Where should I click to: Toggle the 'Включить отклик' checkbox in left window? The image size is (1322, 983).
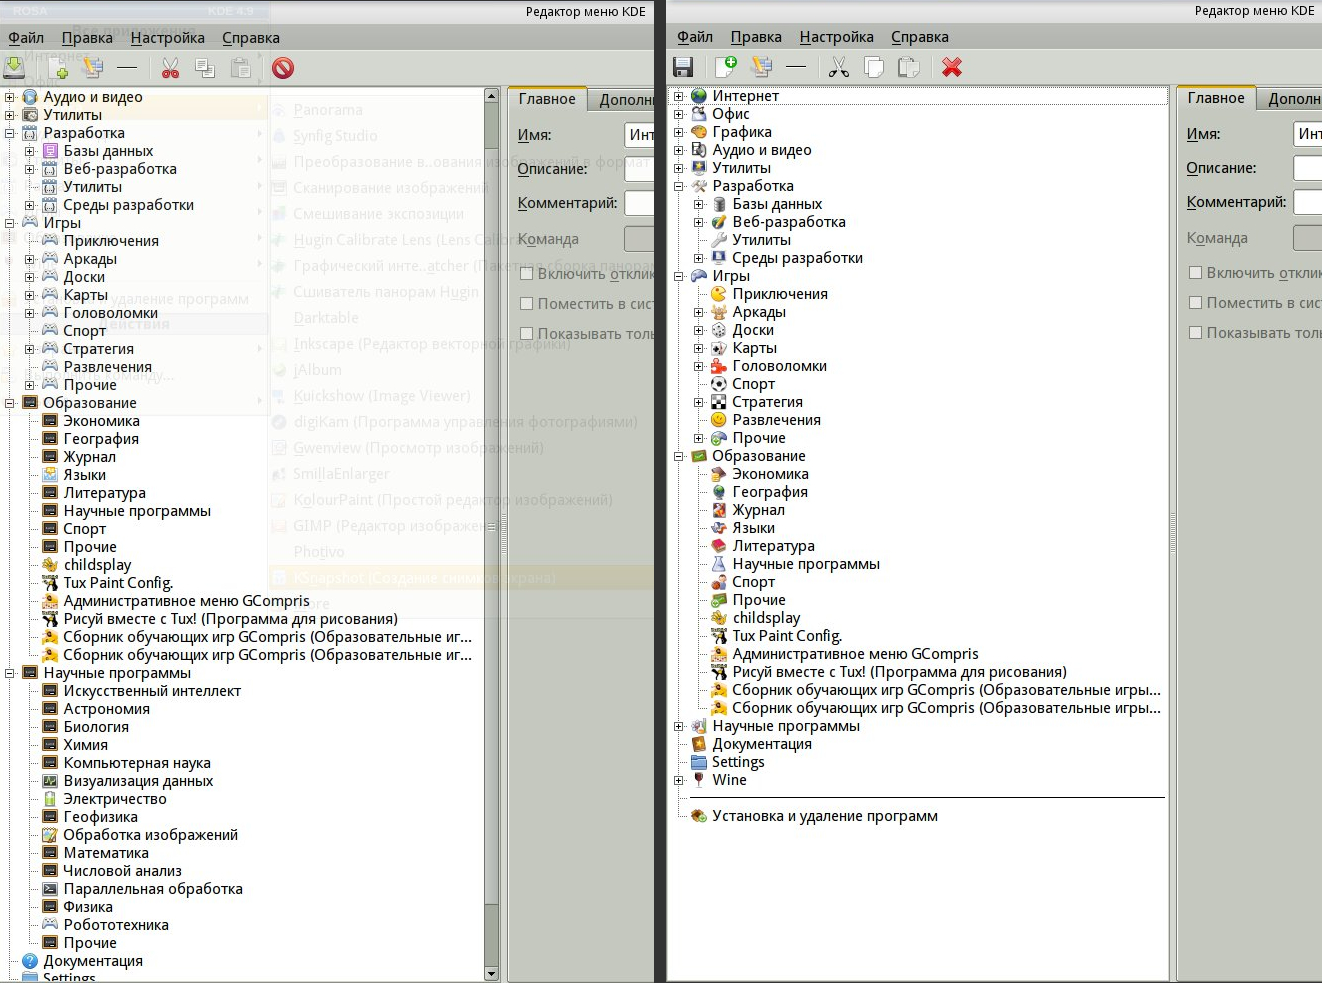coord(526,273)
